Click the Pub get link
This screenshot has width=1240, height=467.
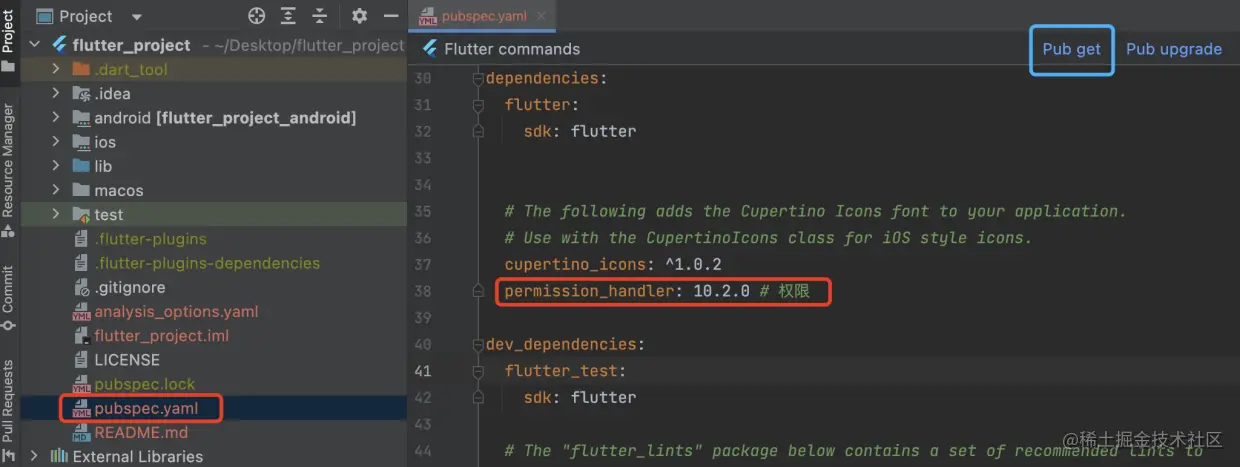coord(1071,49)
